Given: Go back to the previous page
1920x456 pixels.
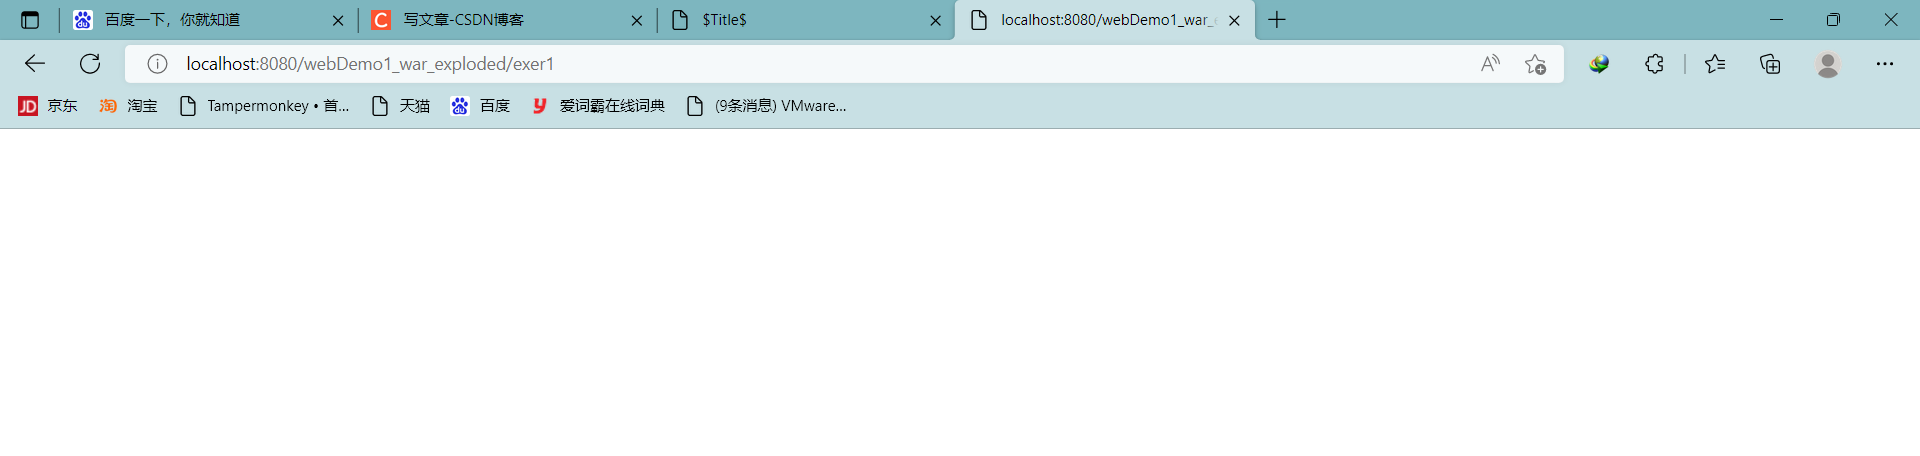Looking at the screenshot, I should (35, 64).
